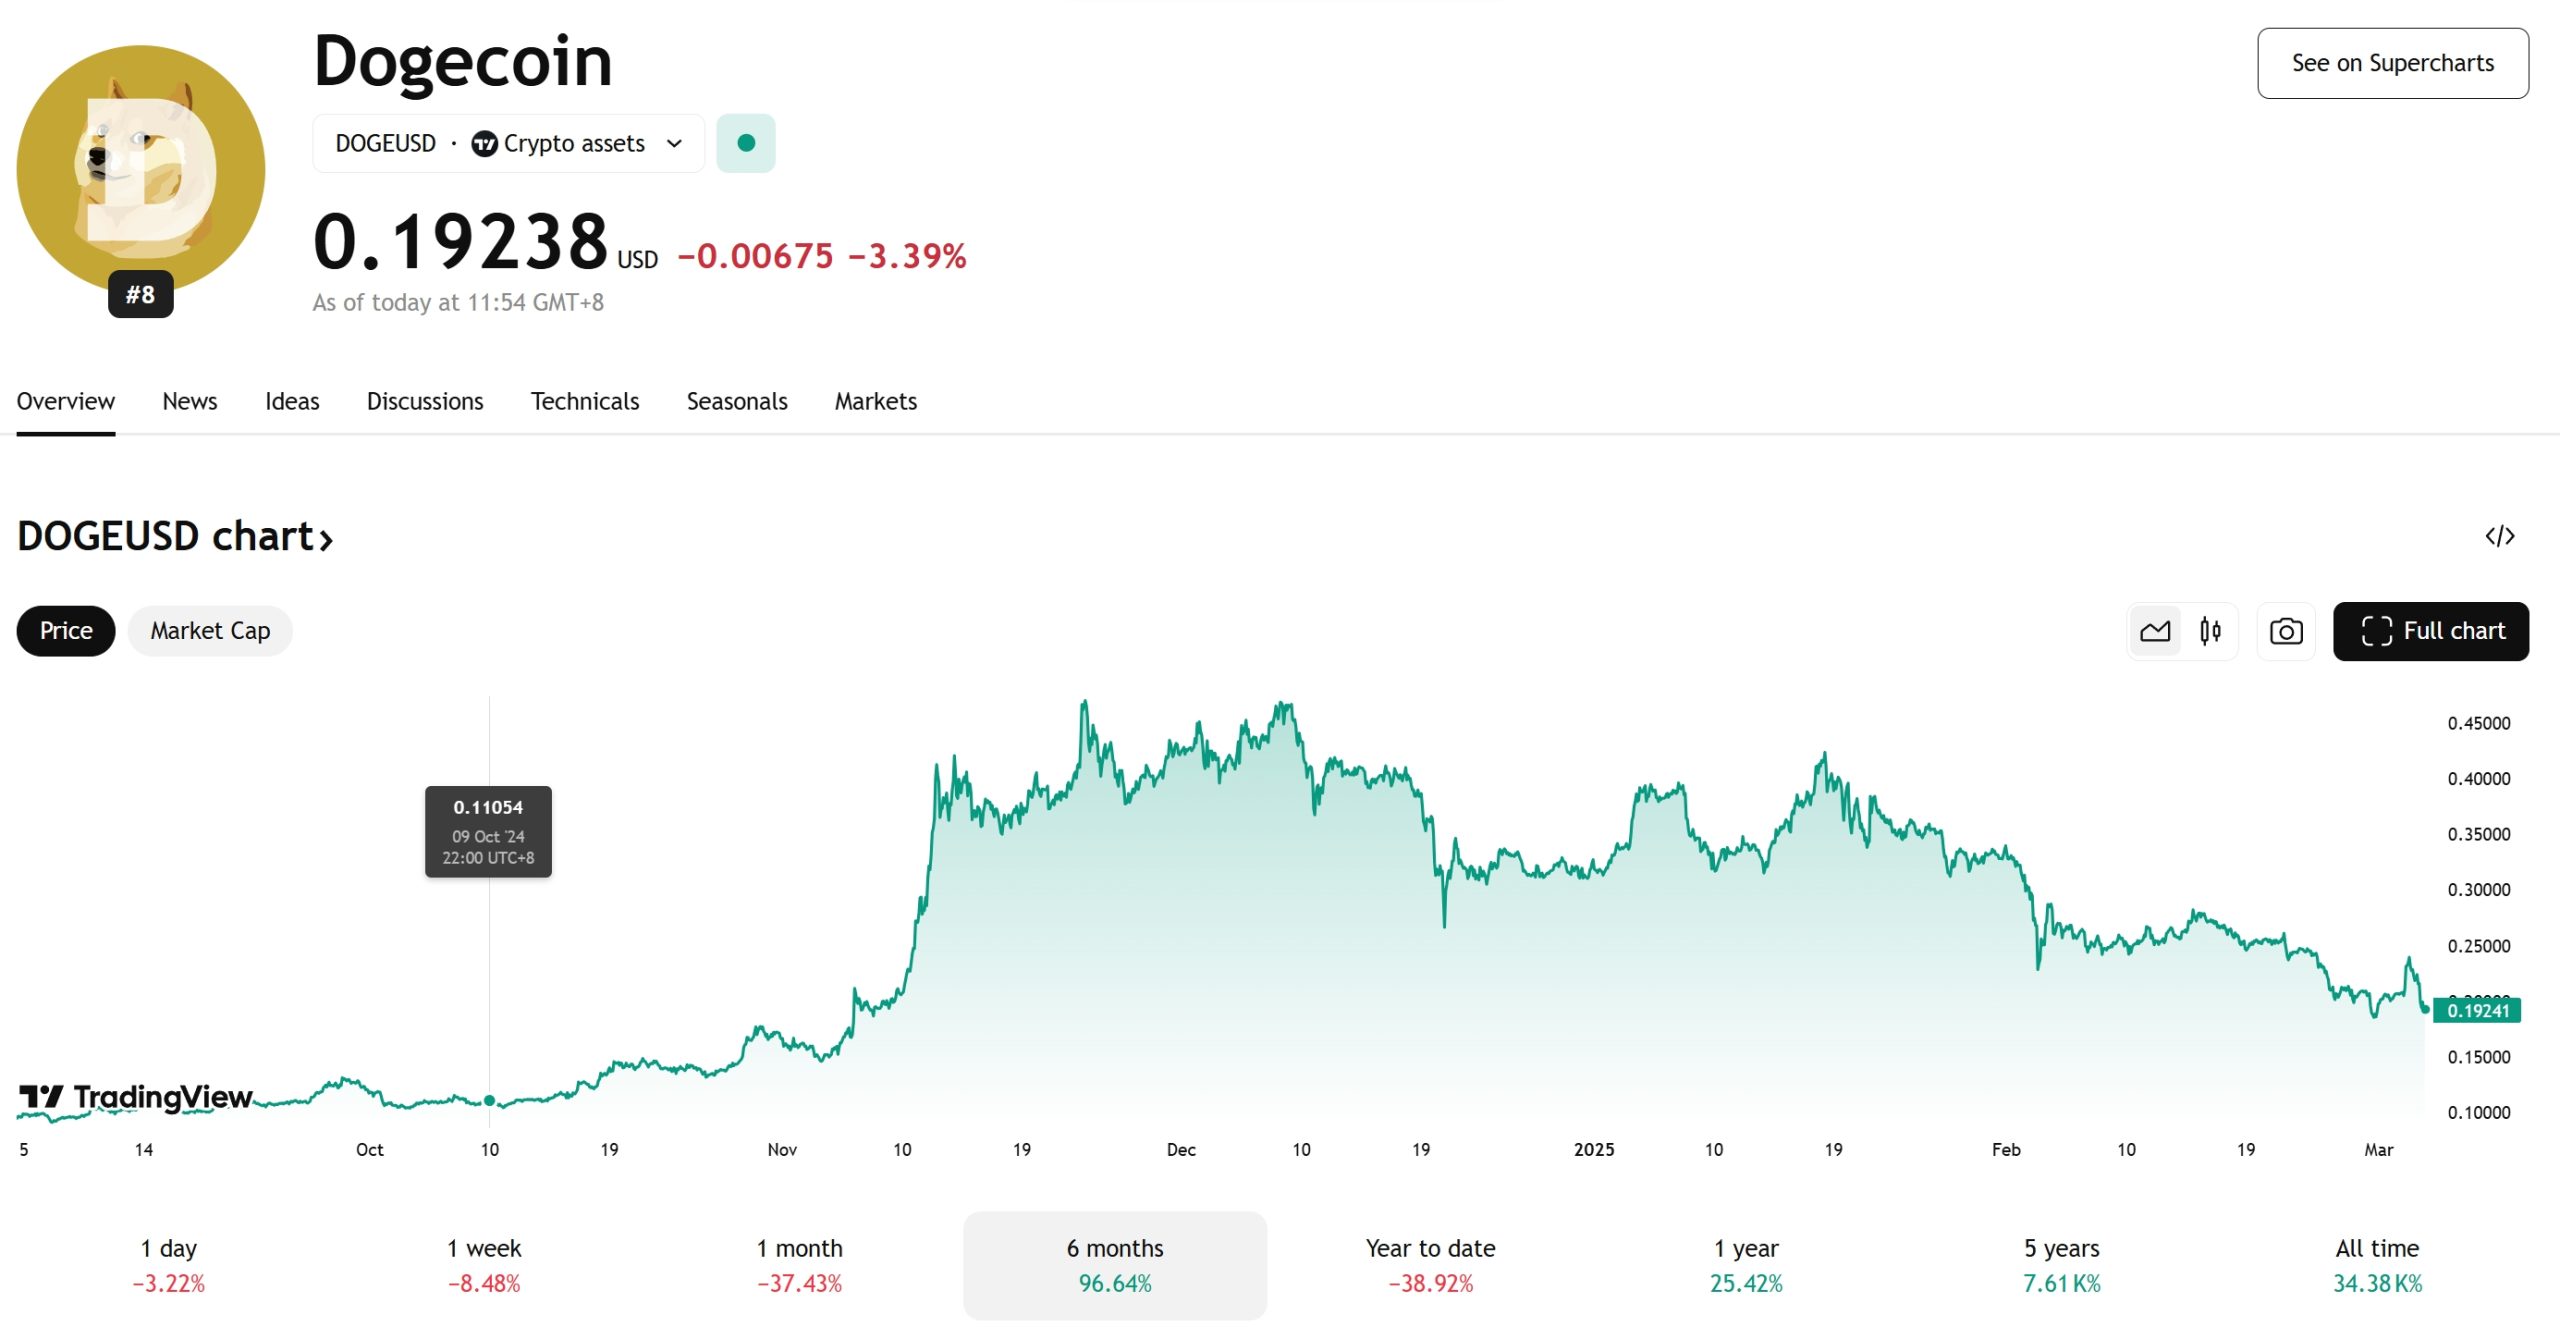
Task: Select the 1 year range
Action: (1746, 1265)
